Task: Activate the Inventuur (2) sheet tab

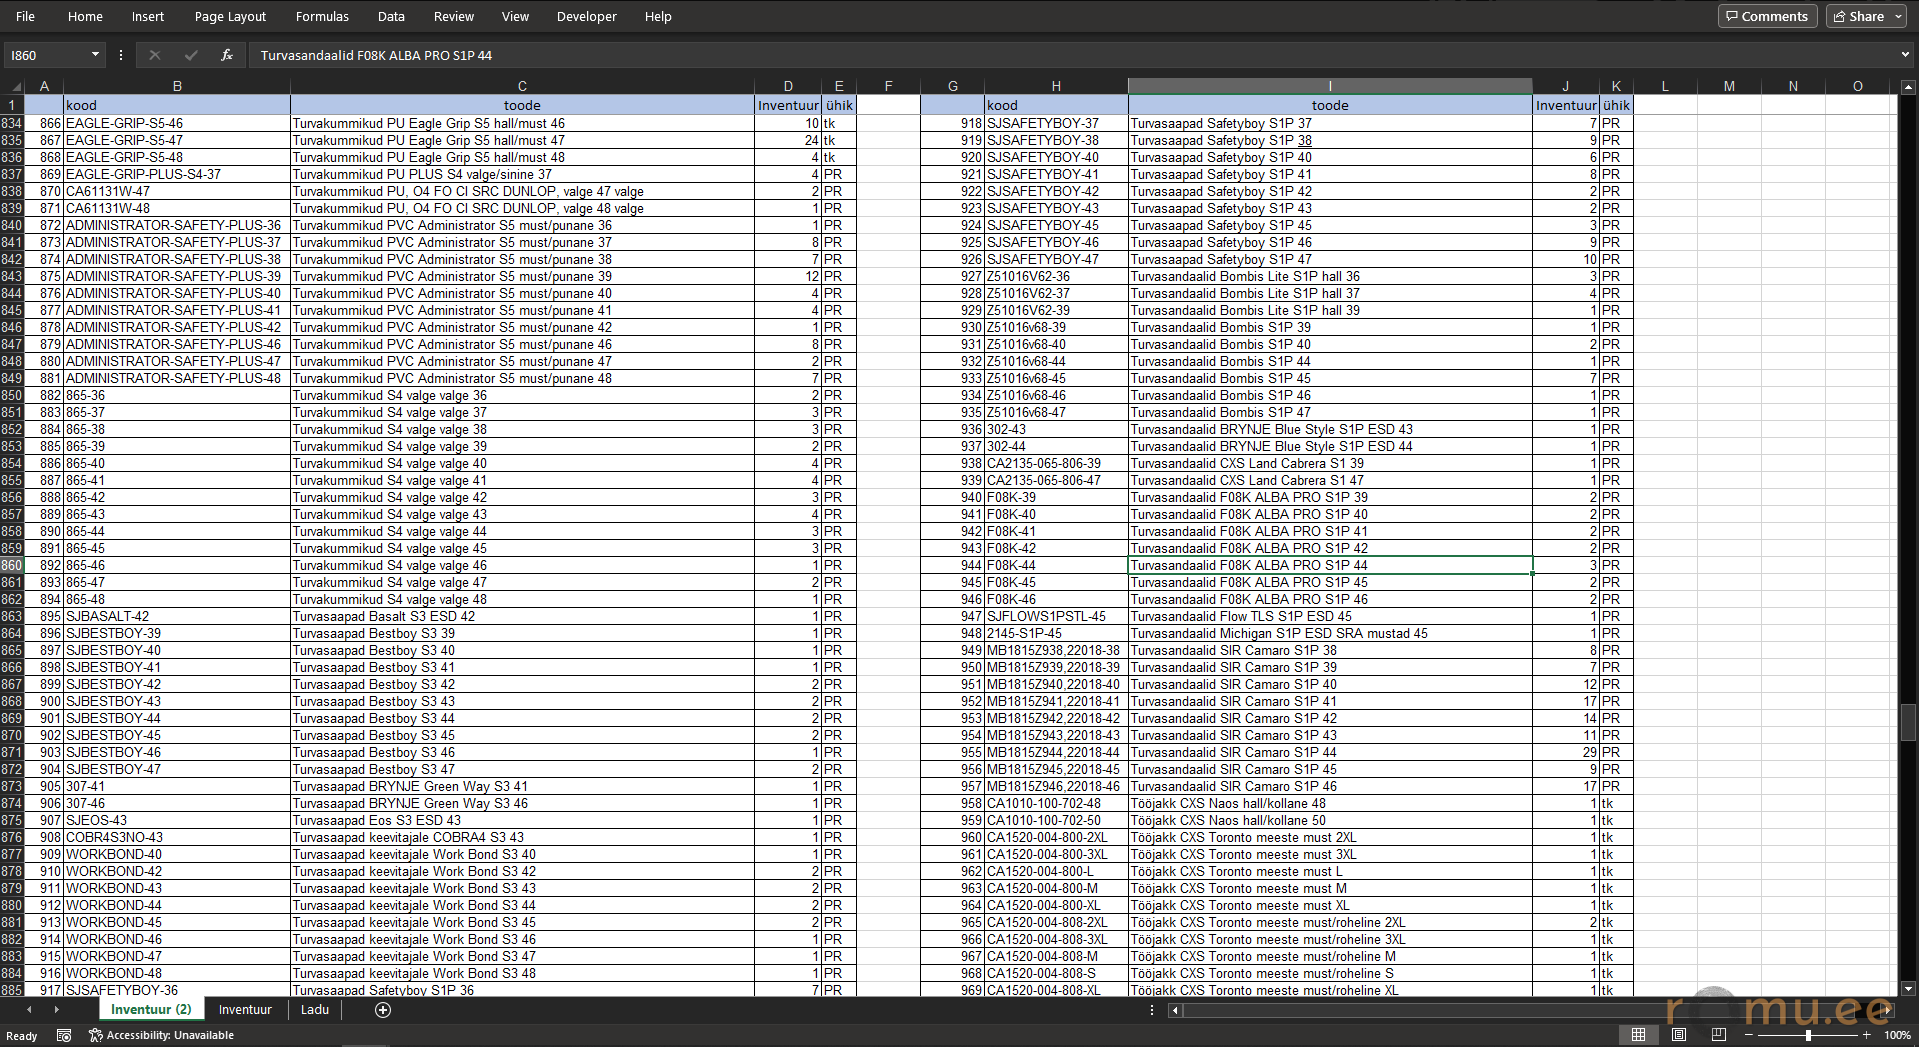Action: pos(151,1009)
